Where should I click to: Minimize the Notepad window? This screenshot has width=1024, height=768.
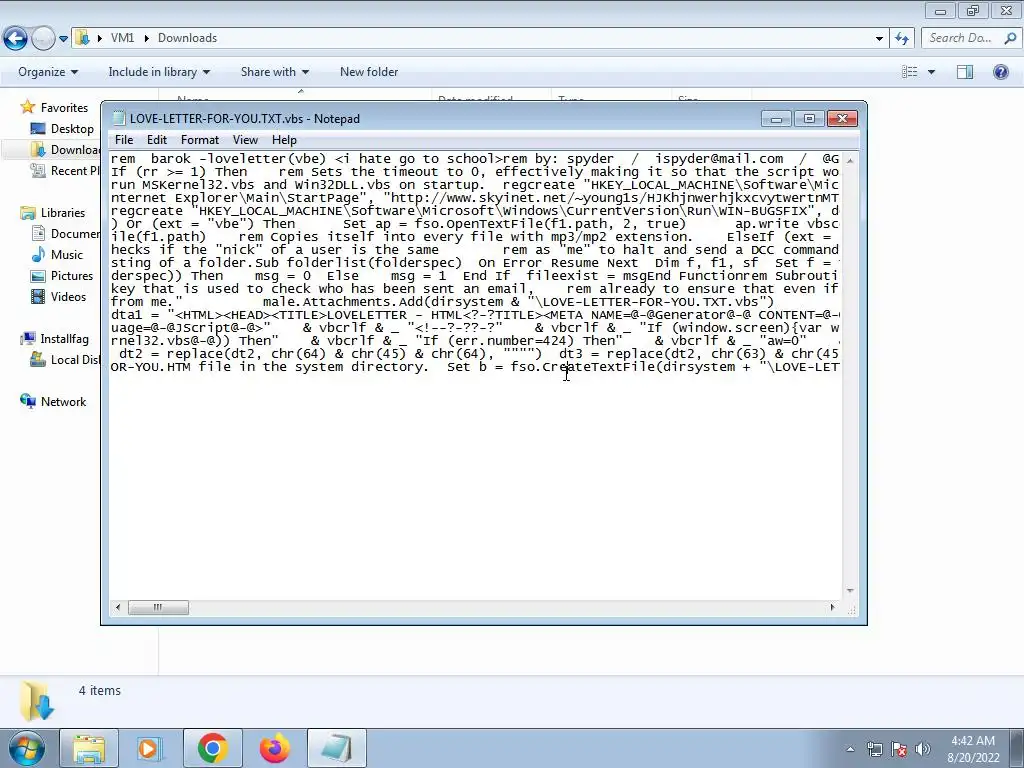(776, 119)
